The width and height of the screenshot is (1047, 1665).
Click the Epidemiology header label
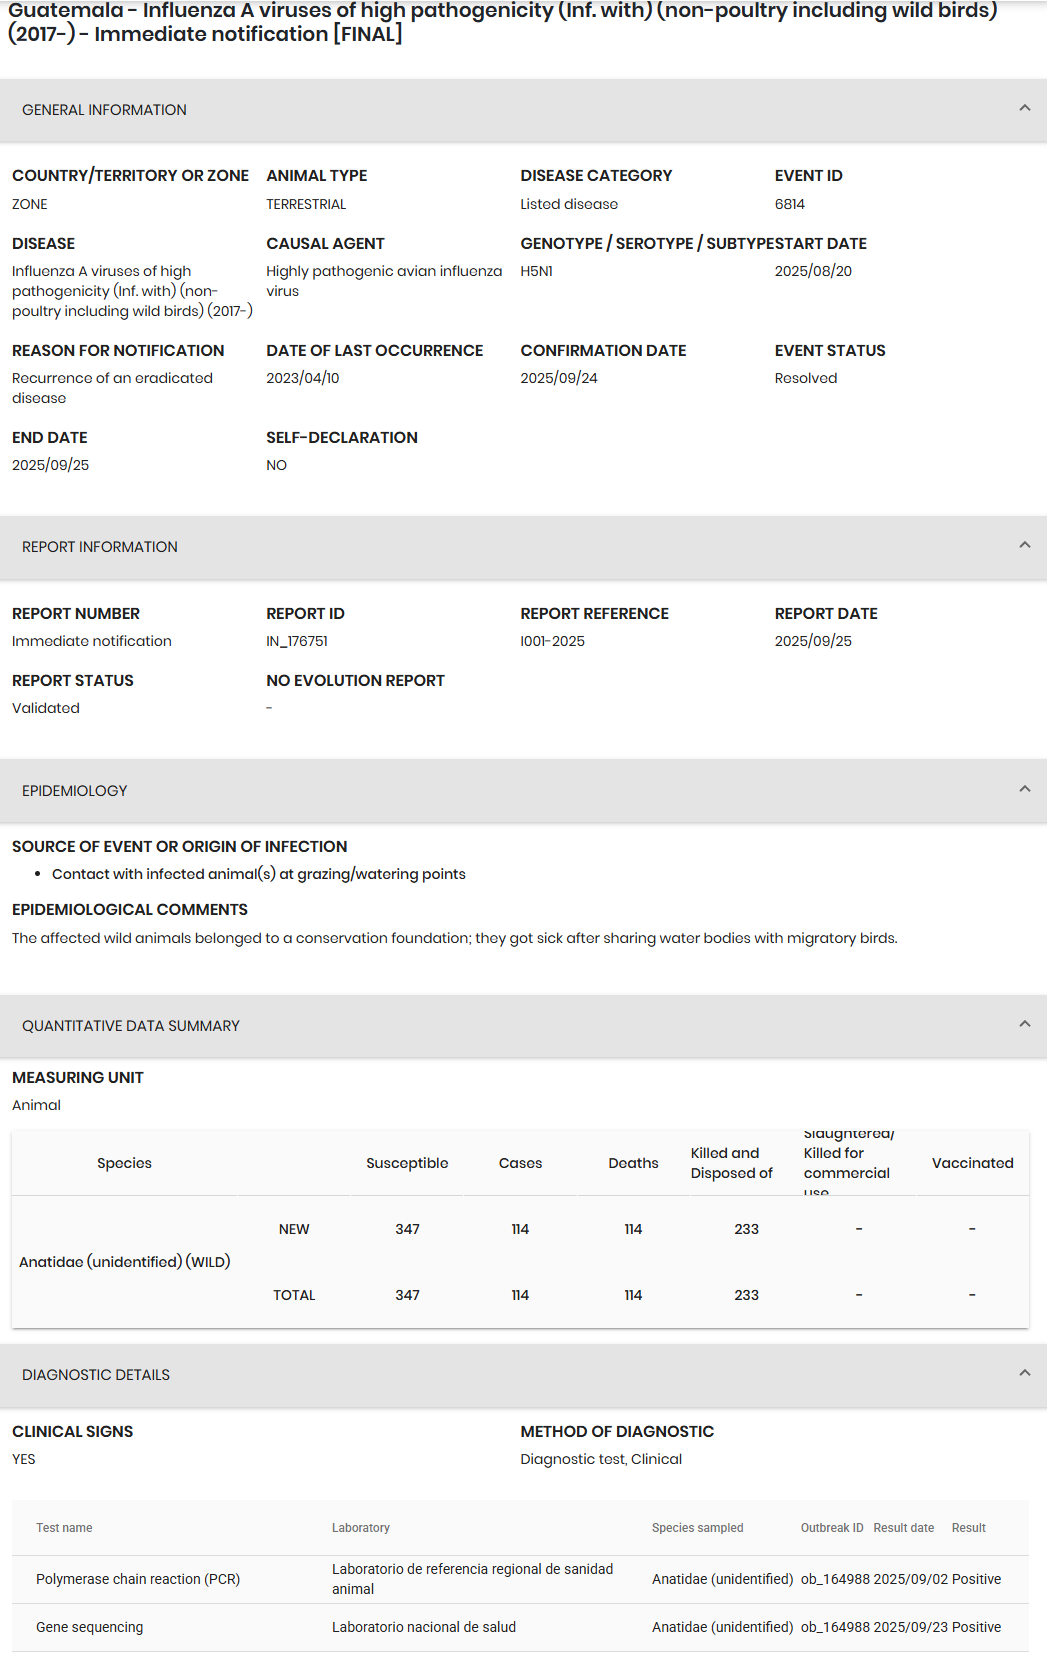click(x=75, y=791)
